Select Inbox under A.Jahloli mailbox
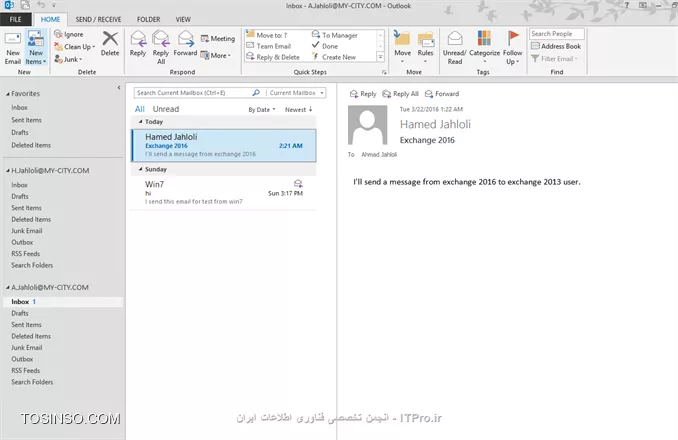This screenshot has width=678, height=440. pos(63,302)
